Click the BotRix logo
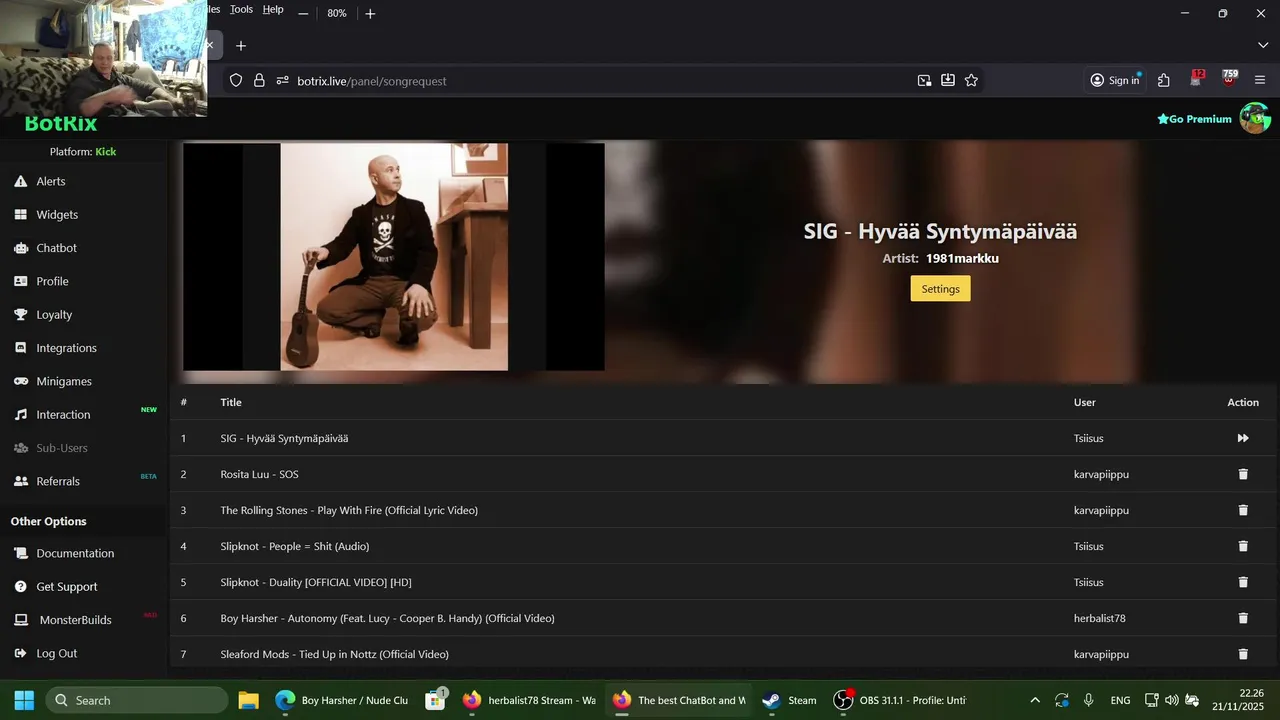This screenshot has height=720, width=1280. pos(61,124)
